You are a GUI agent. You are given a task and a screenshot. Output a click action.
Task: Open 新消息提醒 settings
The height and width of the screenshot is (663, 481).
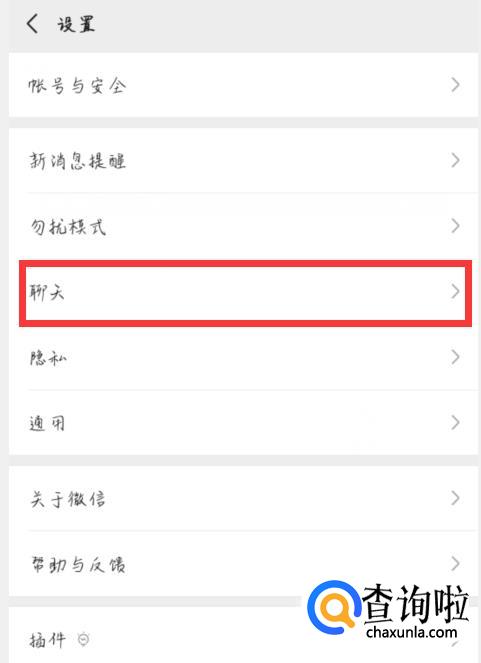243,161
